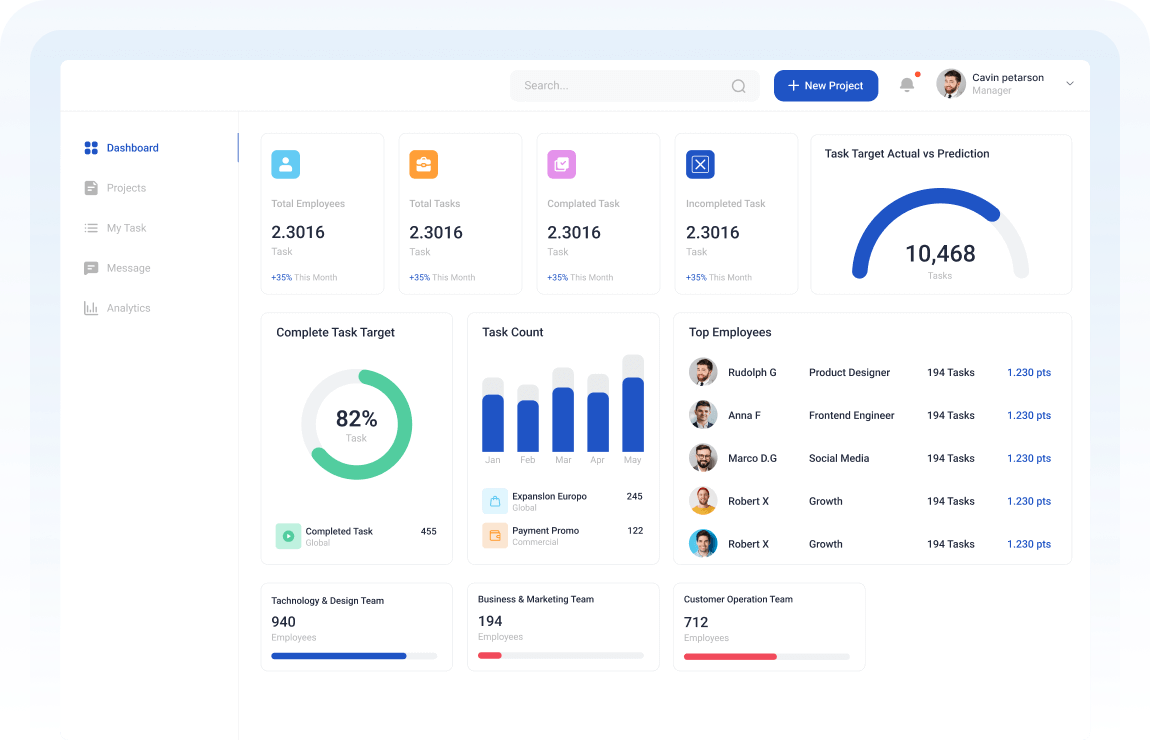1150x740 pixels.
Task: Click the Payment Promo wallet icon
Action: (x=494, y=535)
